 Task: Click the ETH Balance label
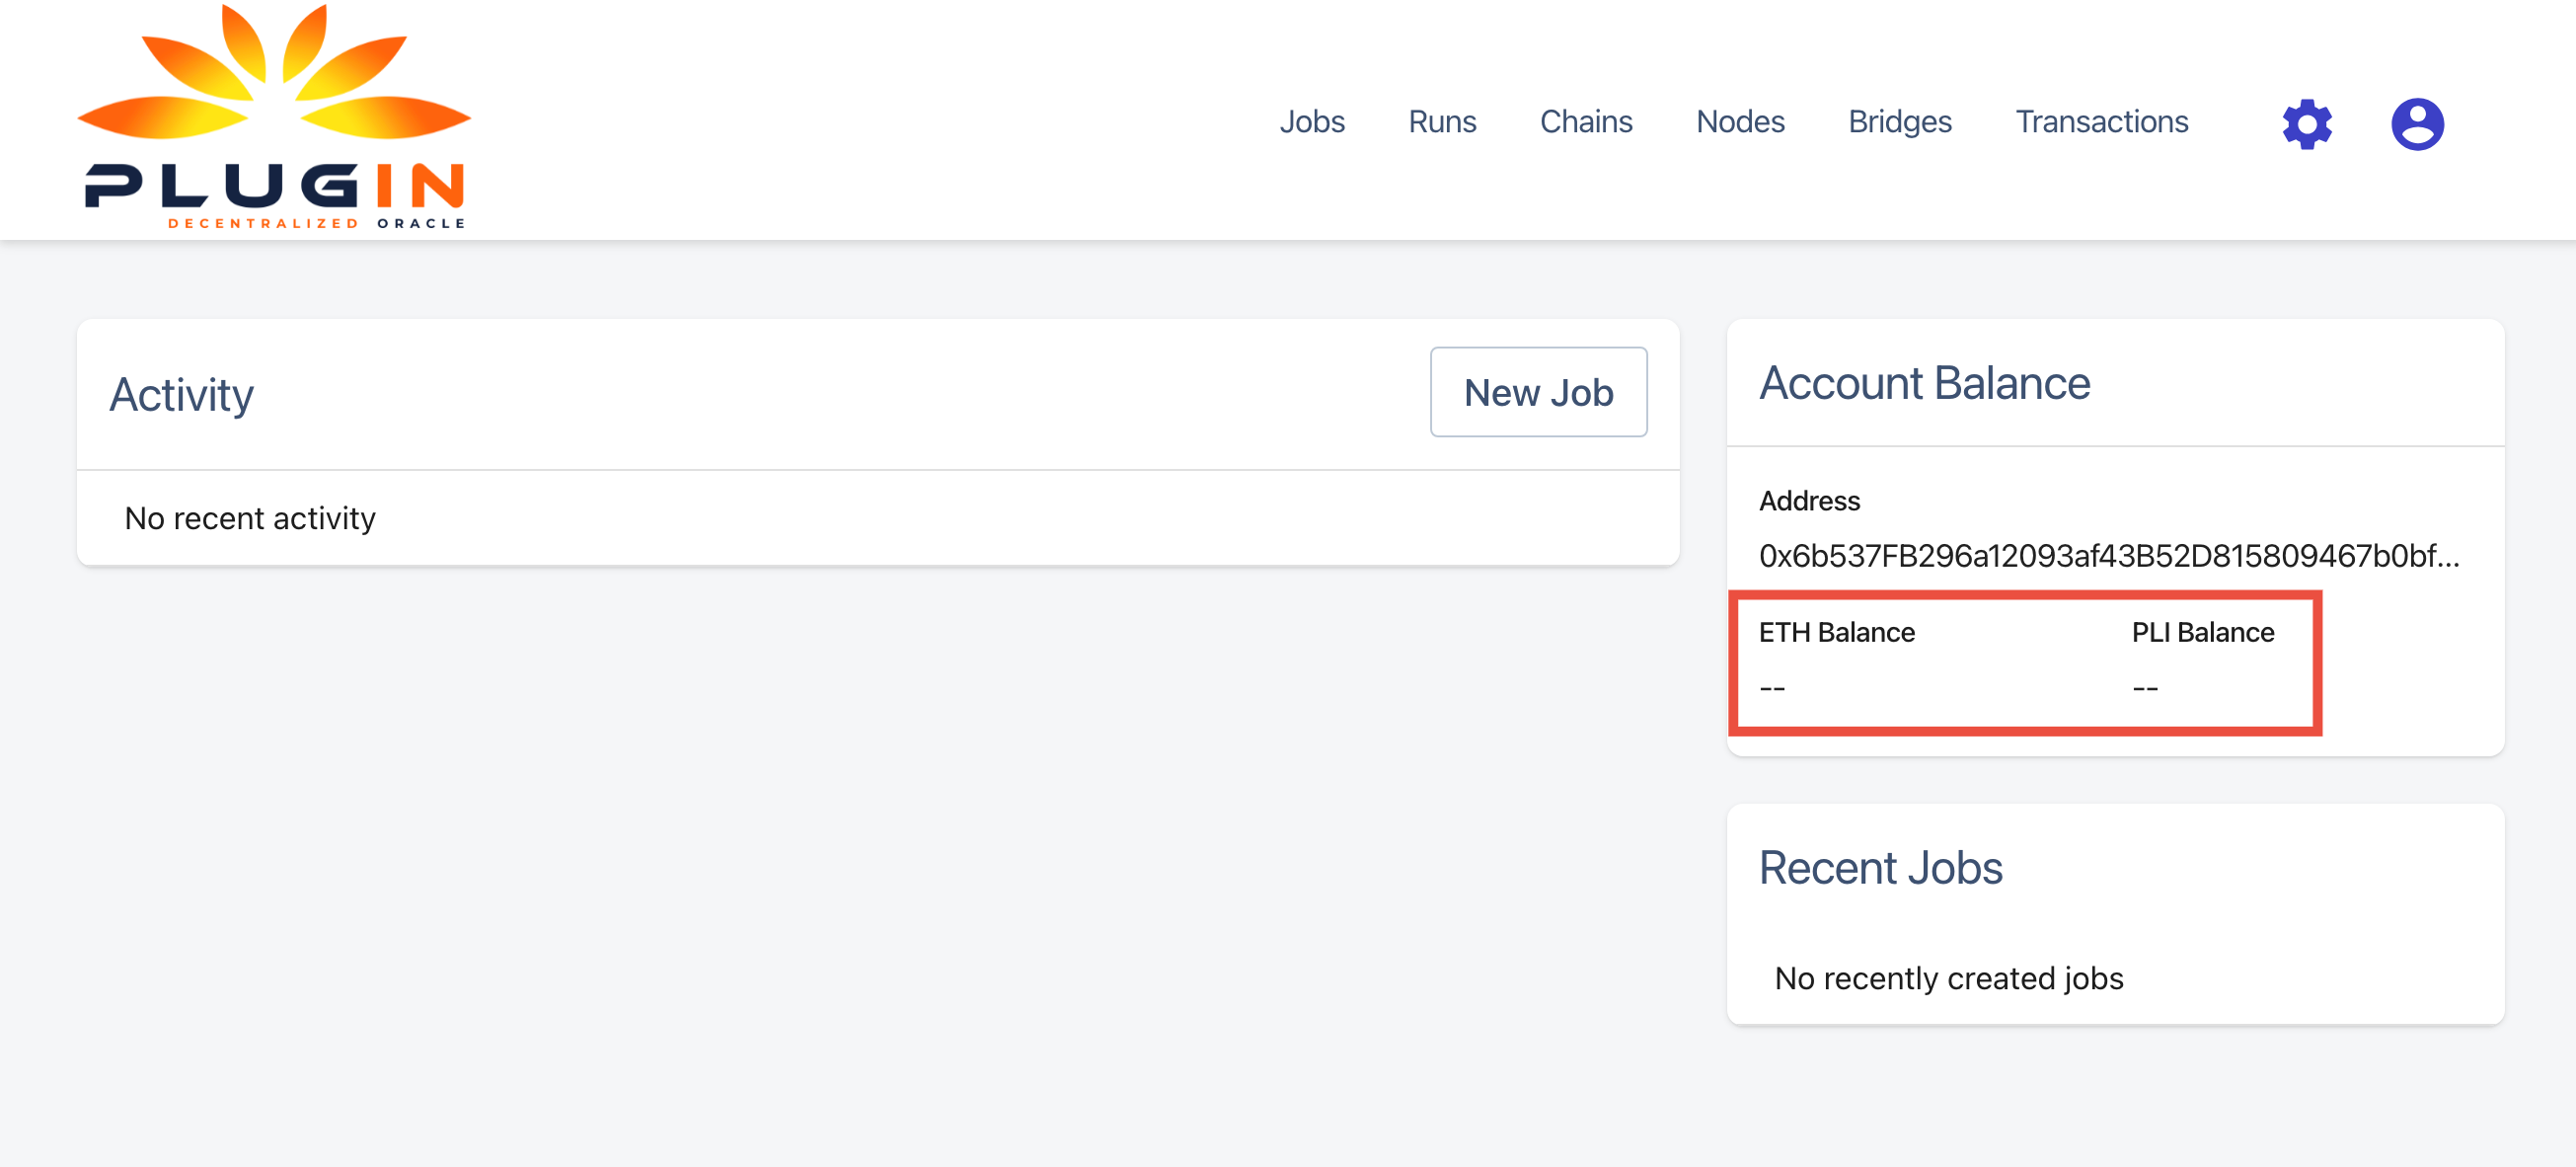(x=1838, y=631)
